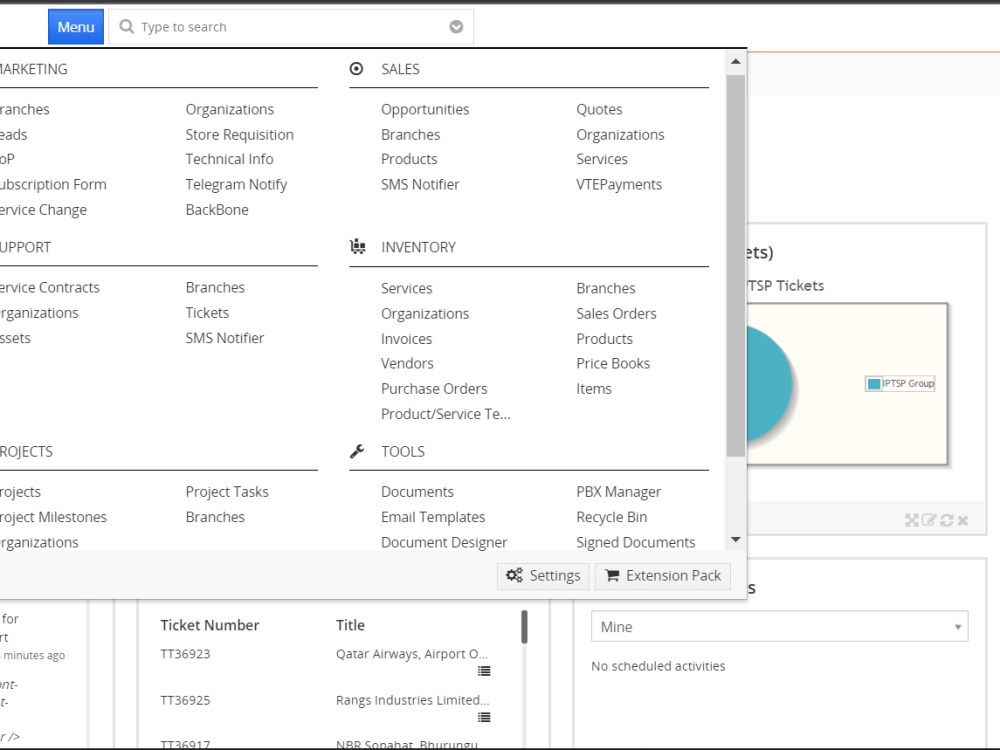Open the Extension Pack button
The image size is (1000, 750).
coord(663,576)
